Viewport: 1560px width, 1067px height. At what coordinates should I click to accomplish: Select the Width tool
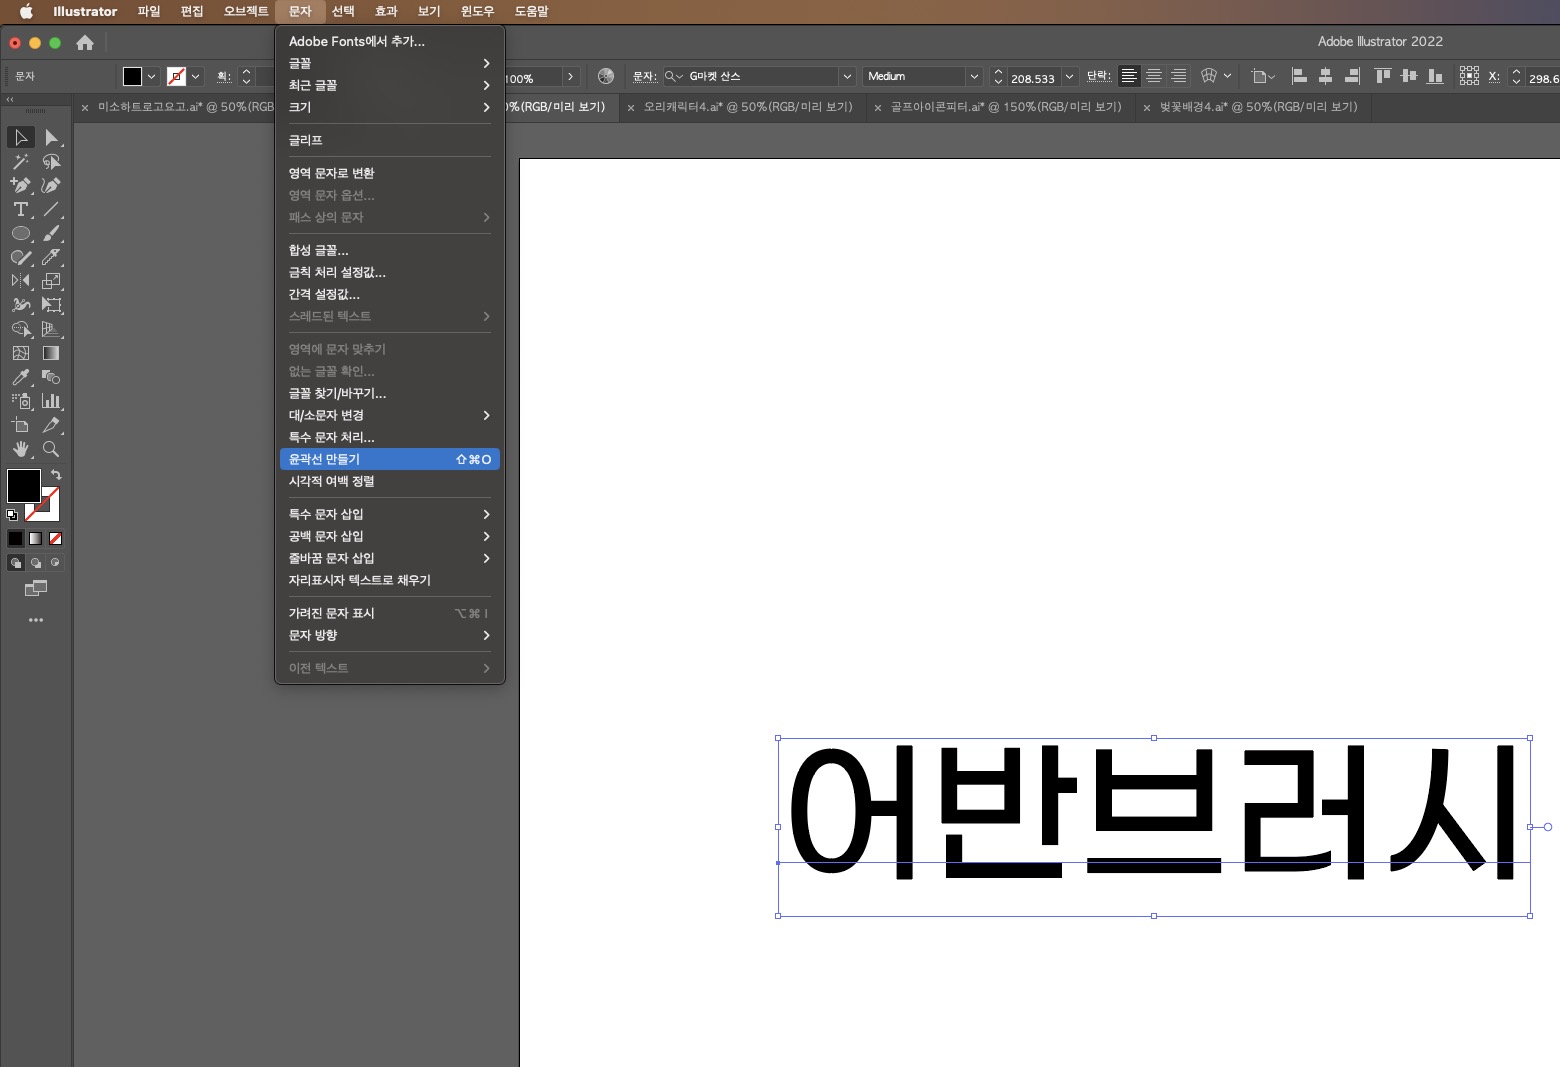(21, 305)
